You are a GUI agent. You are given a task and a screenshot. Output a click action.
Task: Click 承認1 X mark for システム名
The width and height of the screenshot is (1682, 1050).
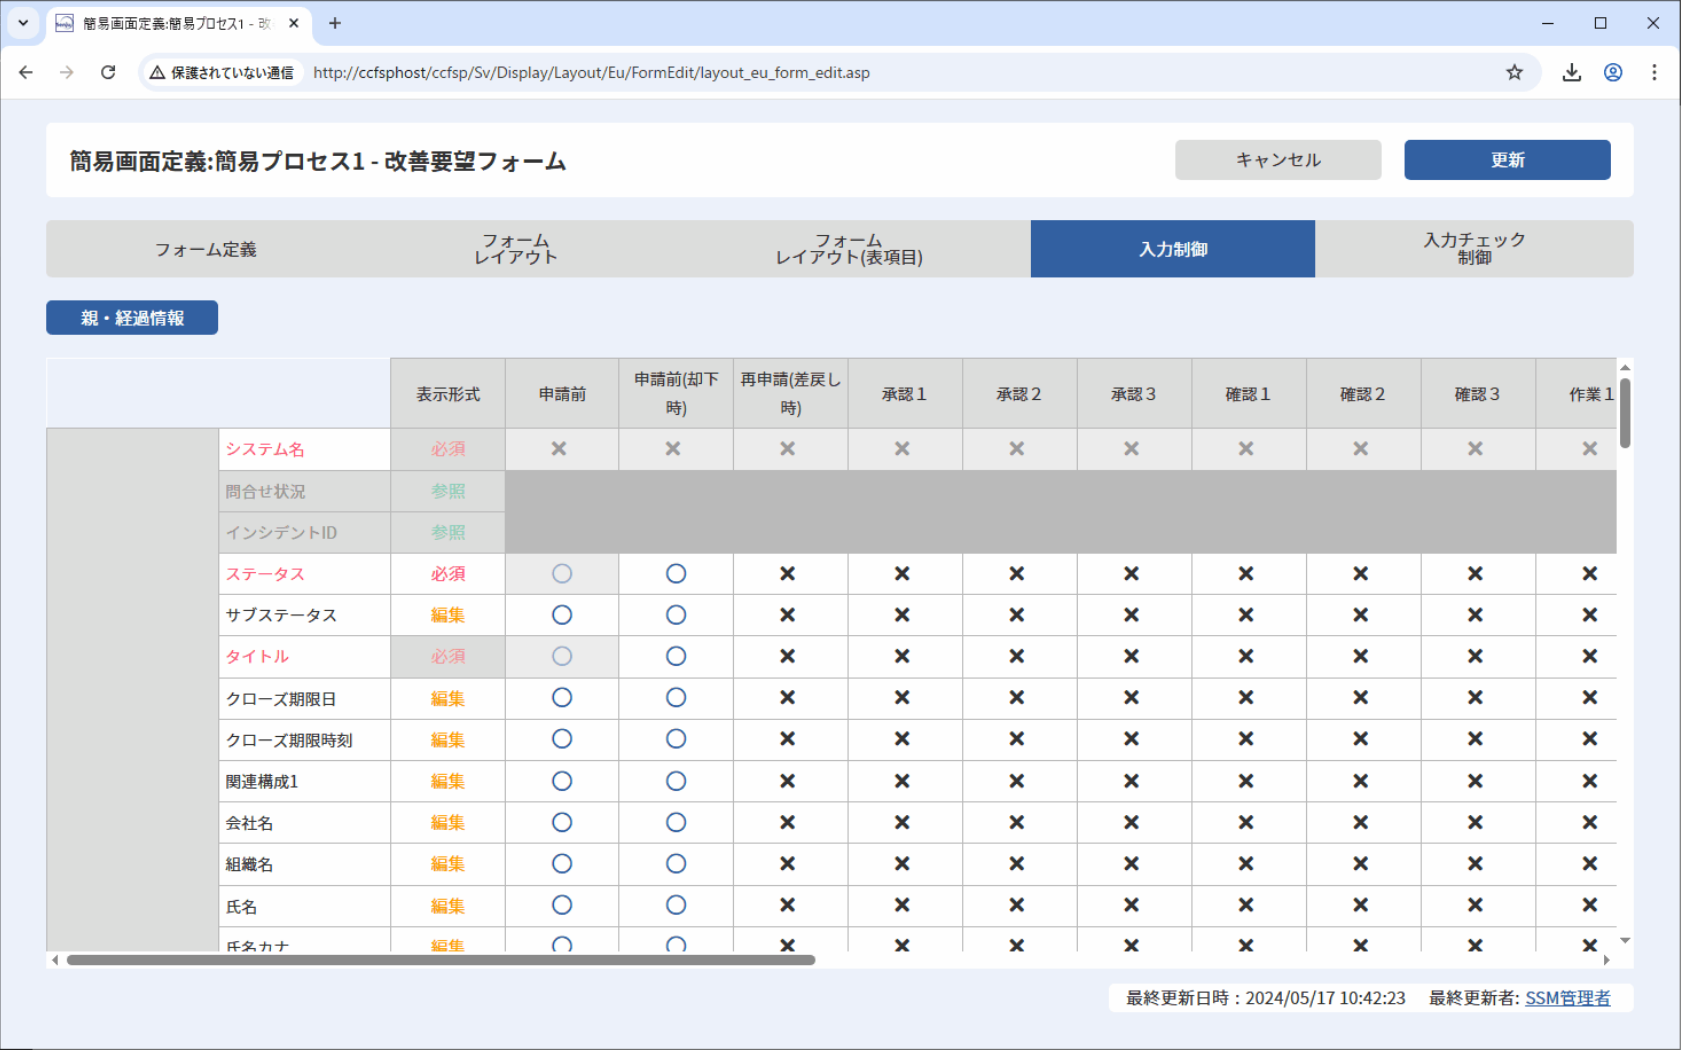click(902, 449)
